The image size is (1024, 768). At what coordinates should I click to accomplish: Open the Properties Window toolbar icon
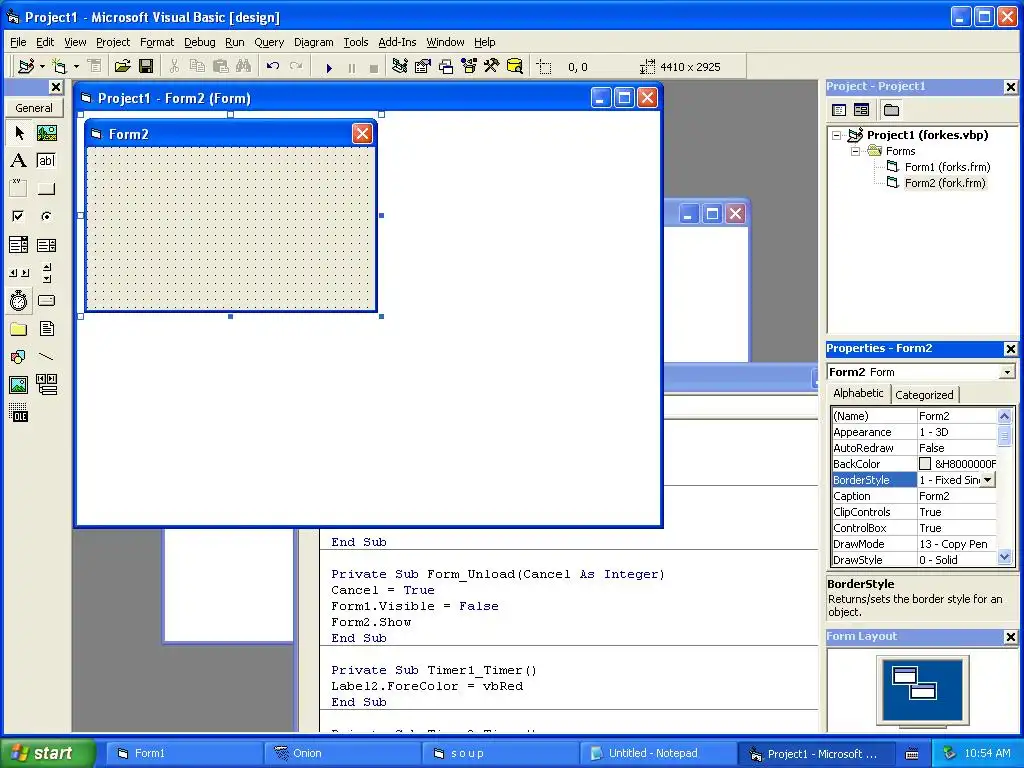pyautogui.click(x=423, y=66)
